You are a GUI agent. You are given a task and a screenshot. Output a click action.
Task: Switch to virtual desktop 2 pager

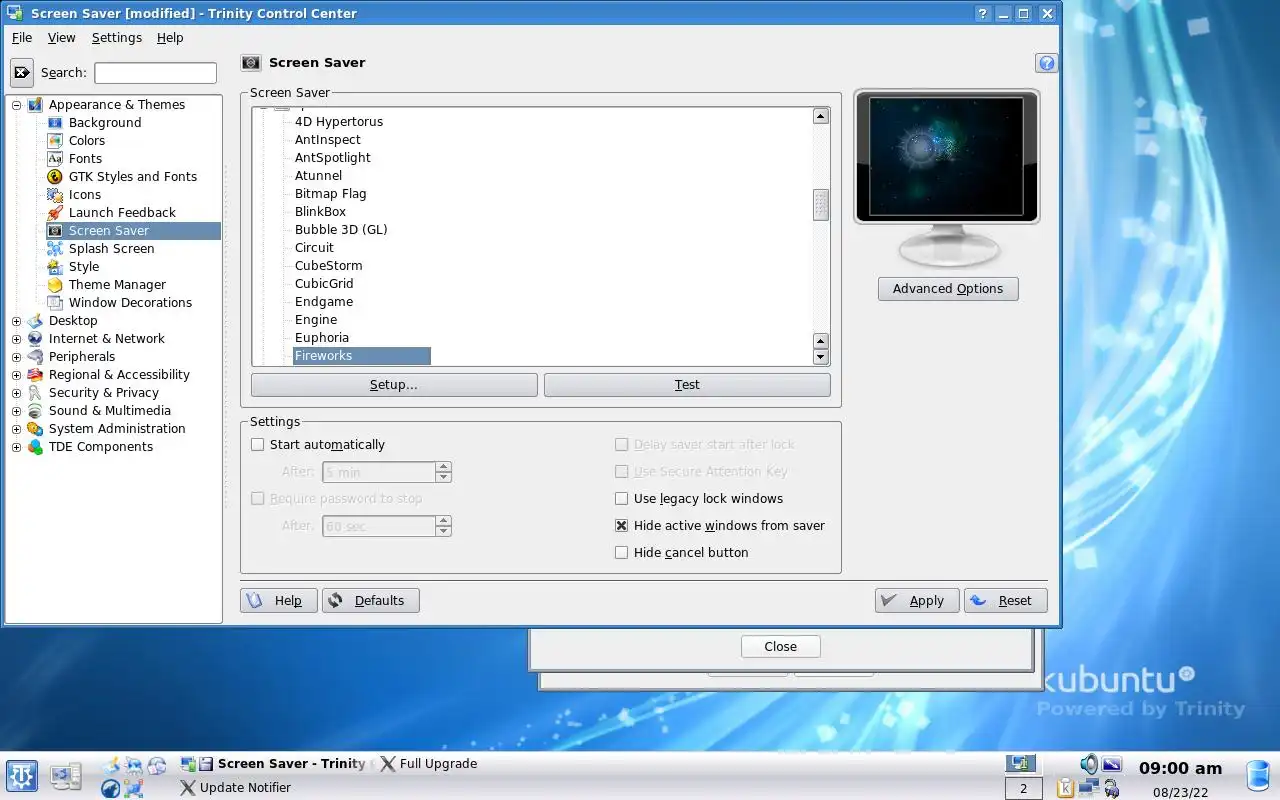(x=1023, y=788)
